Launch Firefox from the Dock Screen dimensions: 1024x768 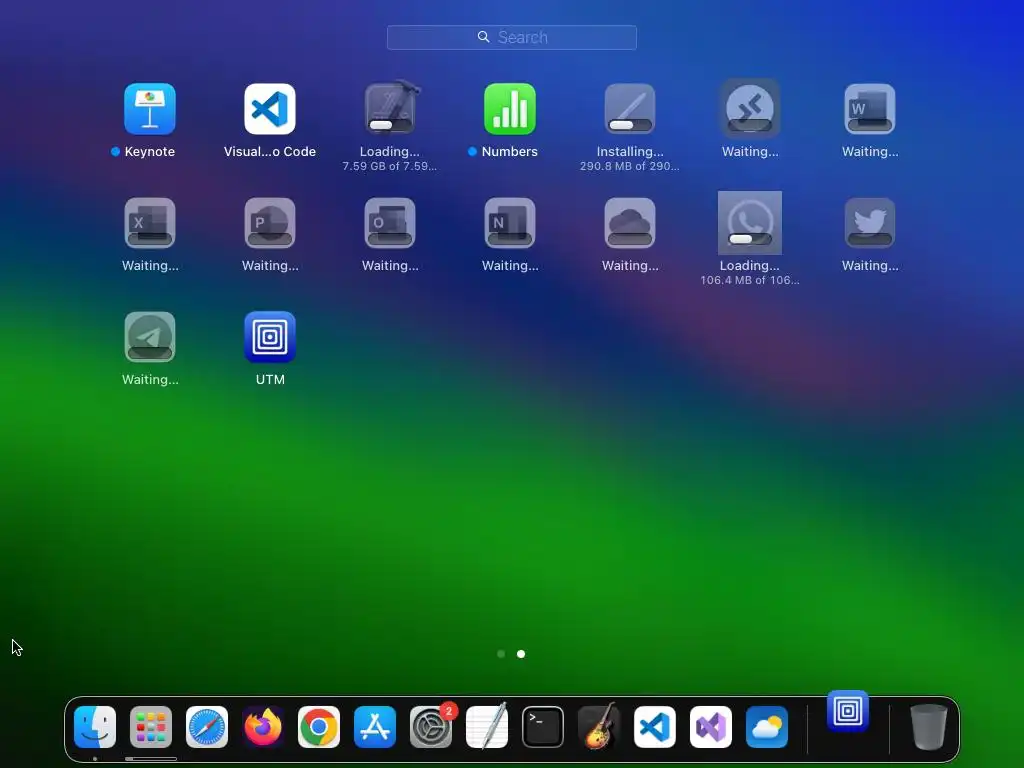[263, 727]
